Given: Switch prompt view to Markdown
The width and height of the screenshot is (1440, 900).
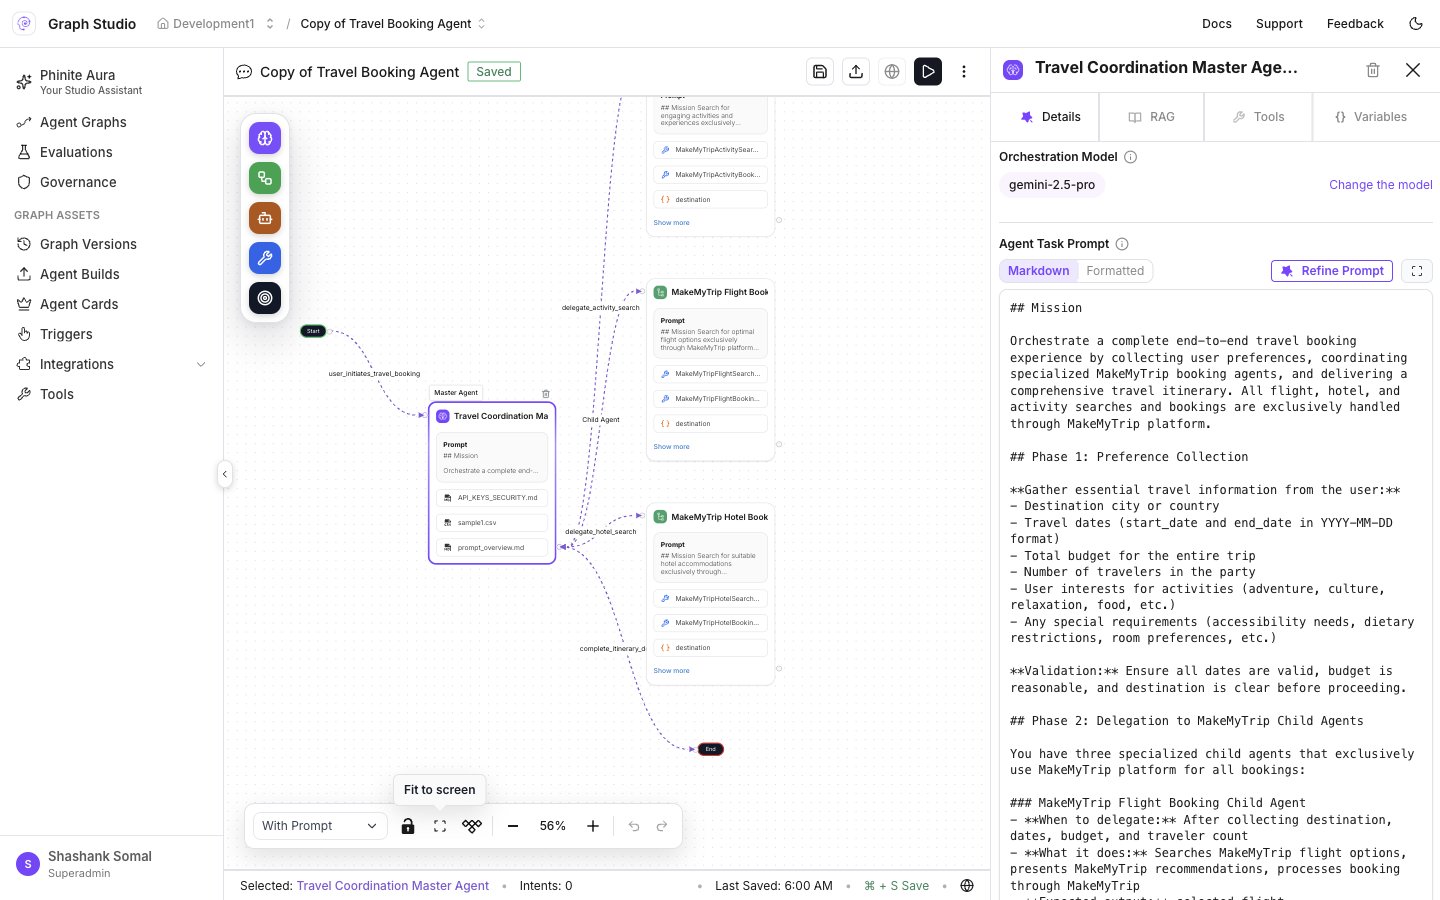Looking at the screenshot, I should pyautogui.click(x=1038, y=271).
